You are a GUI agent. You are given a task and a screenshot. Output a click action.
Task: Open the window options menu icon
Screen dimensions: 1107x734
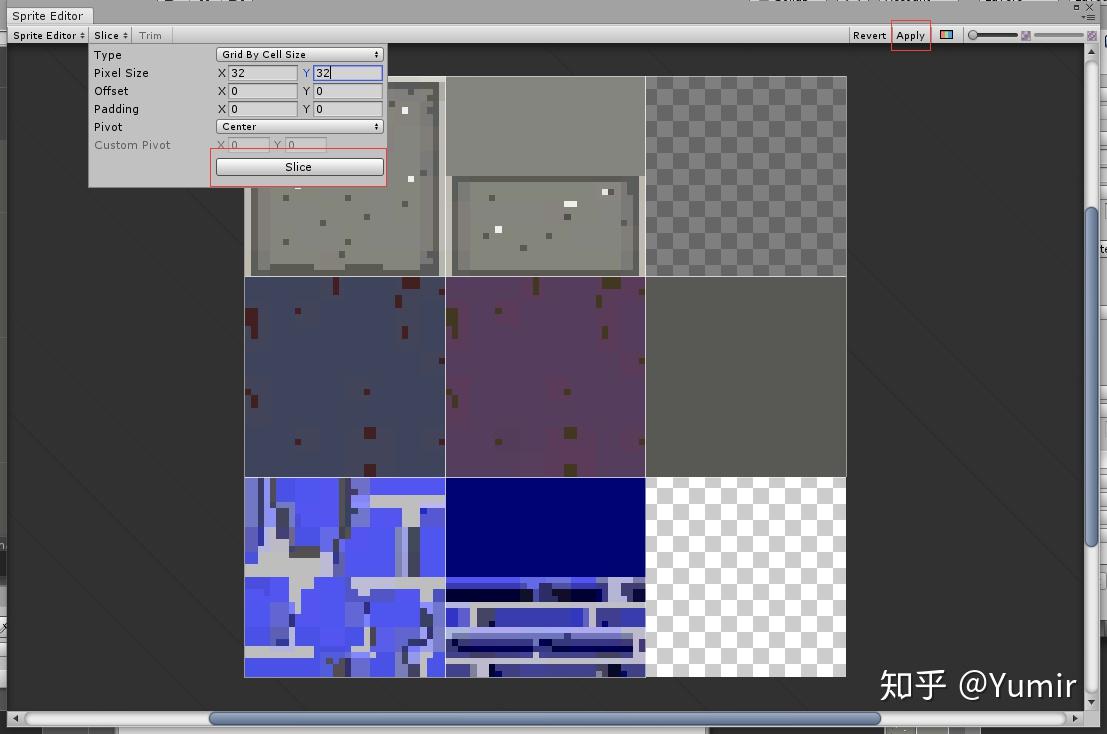tap(1090, 16)
